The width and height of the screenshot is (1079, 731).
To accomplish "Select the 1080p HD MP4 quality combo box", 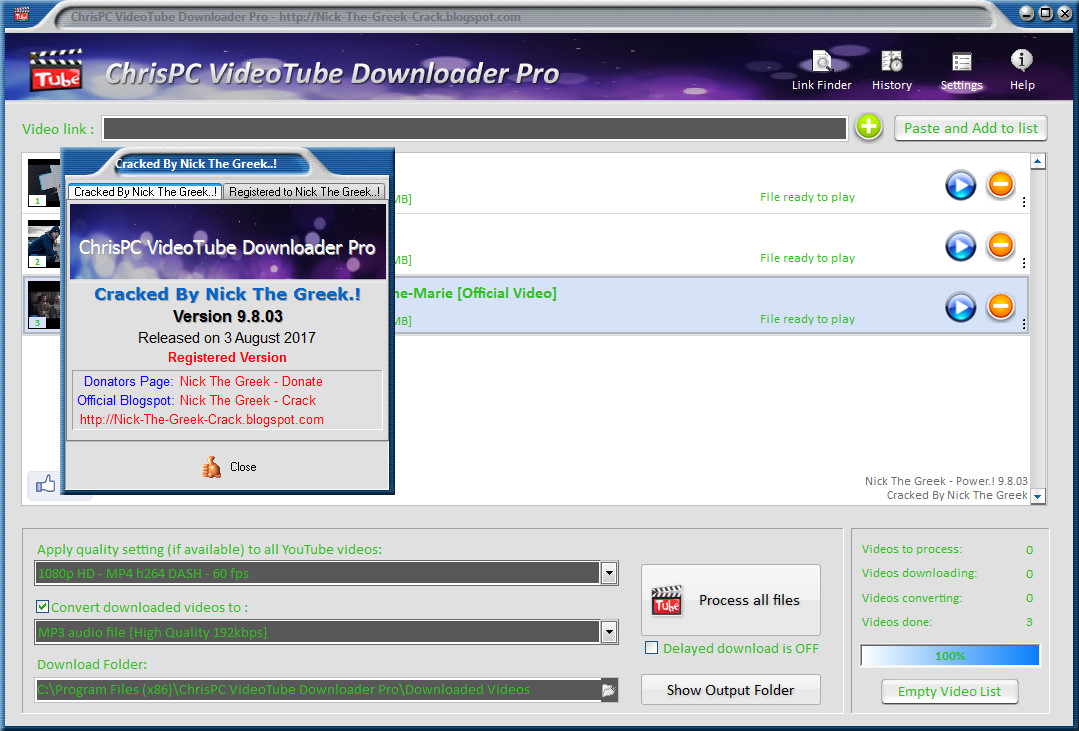I will 325,573.
